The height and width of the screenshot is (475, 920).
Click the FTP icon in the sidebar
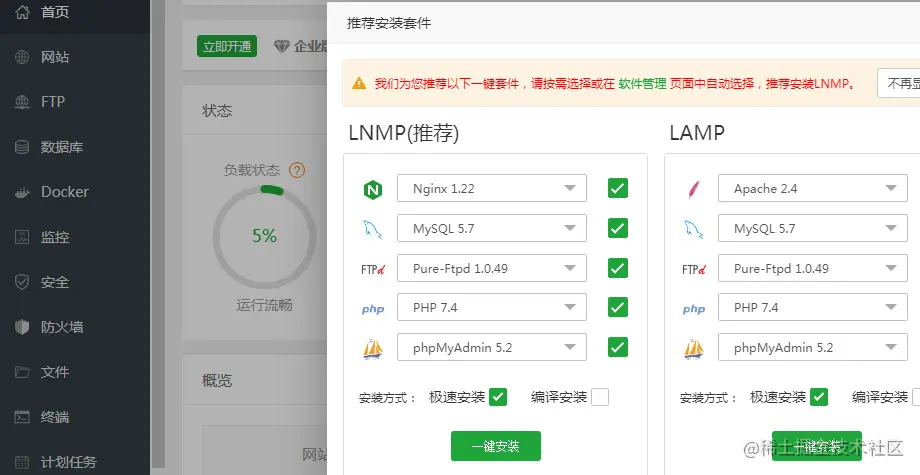coord(22,102)
